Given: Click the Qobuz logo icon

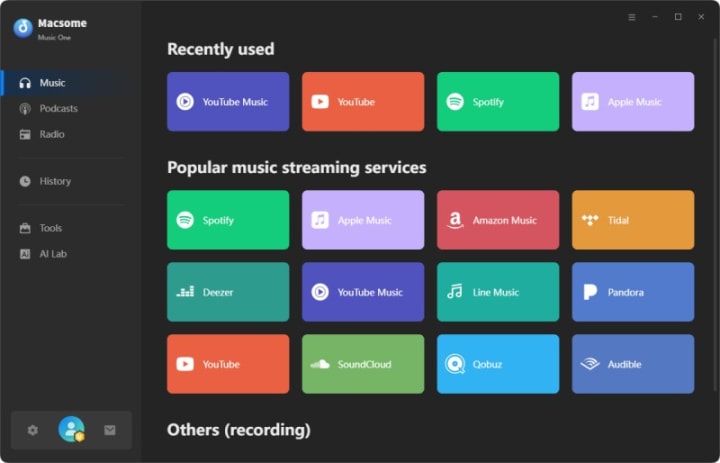Looking at the screenshot, I should (x=455, y=364).
